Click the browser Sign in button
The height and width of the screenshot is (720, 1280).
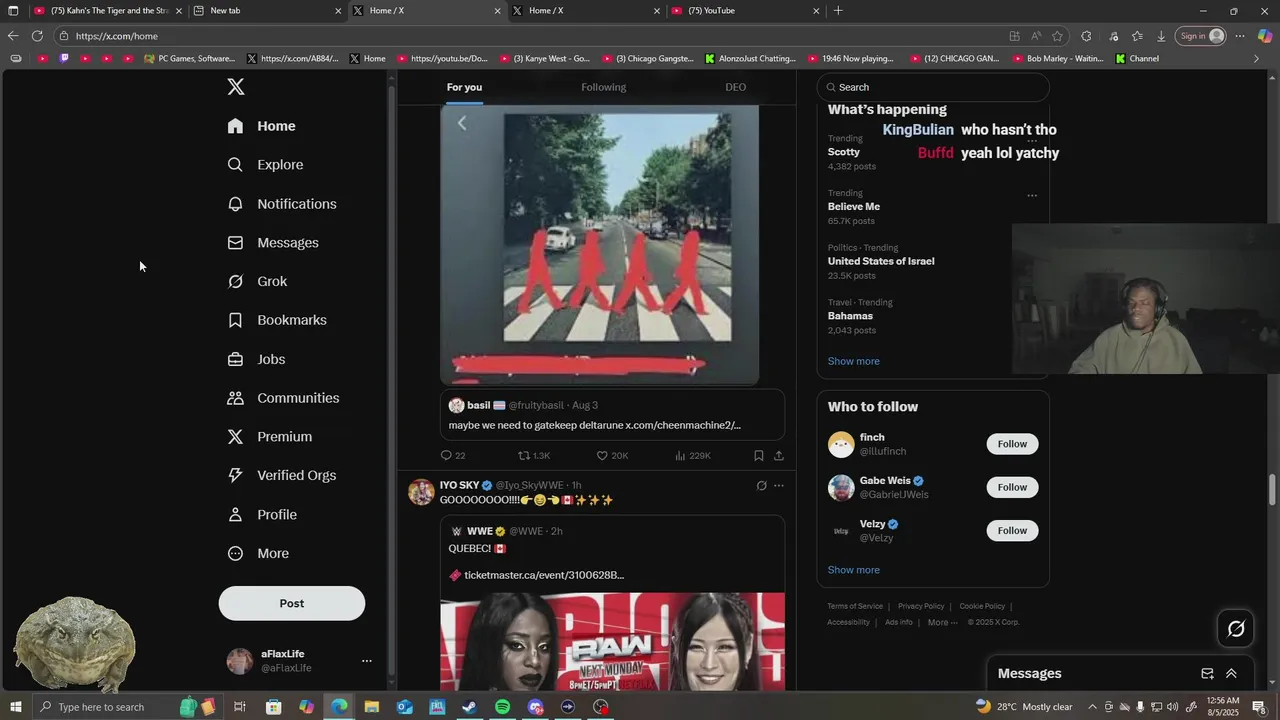pos(1201,36)
